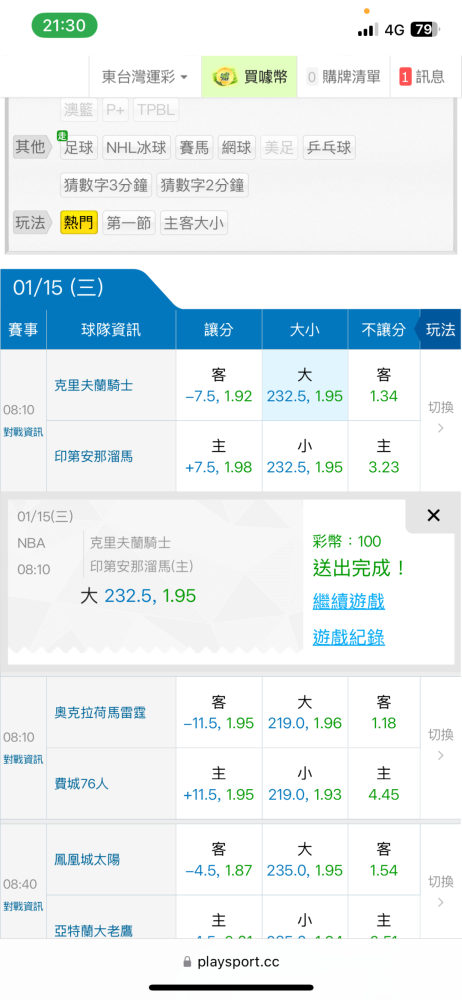Tap the 切換 arrow for Thunder game
Viewport: 462px width, 1000px height.
440,755
